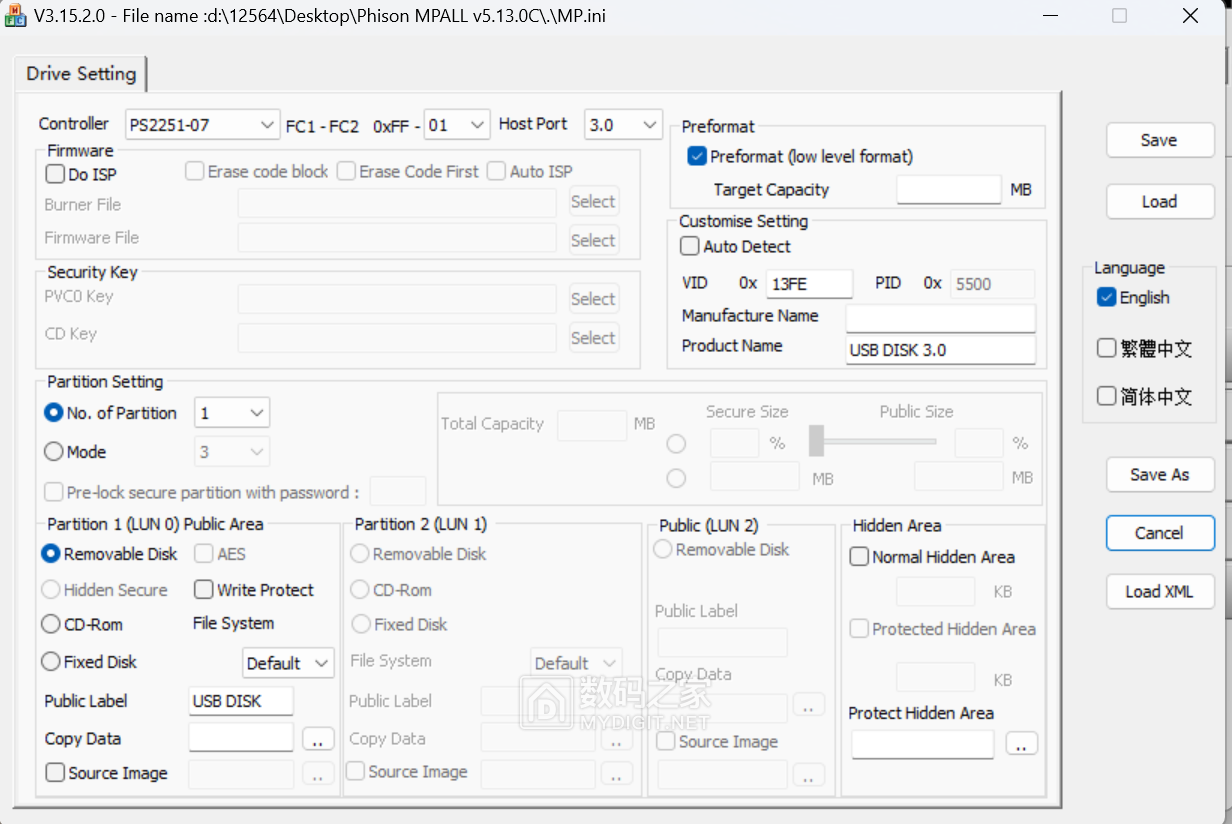This screenshot has width=1232, height=824.
Task: Click Partition 1 Public Label field
Action: click(x=241, y=701)
